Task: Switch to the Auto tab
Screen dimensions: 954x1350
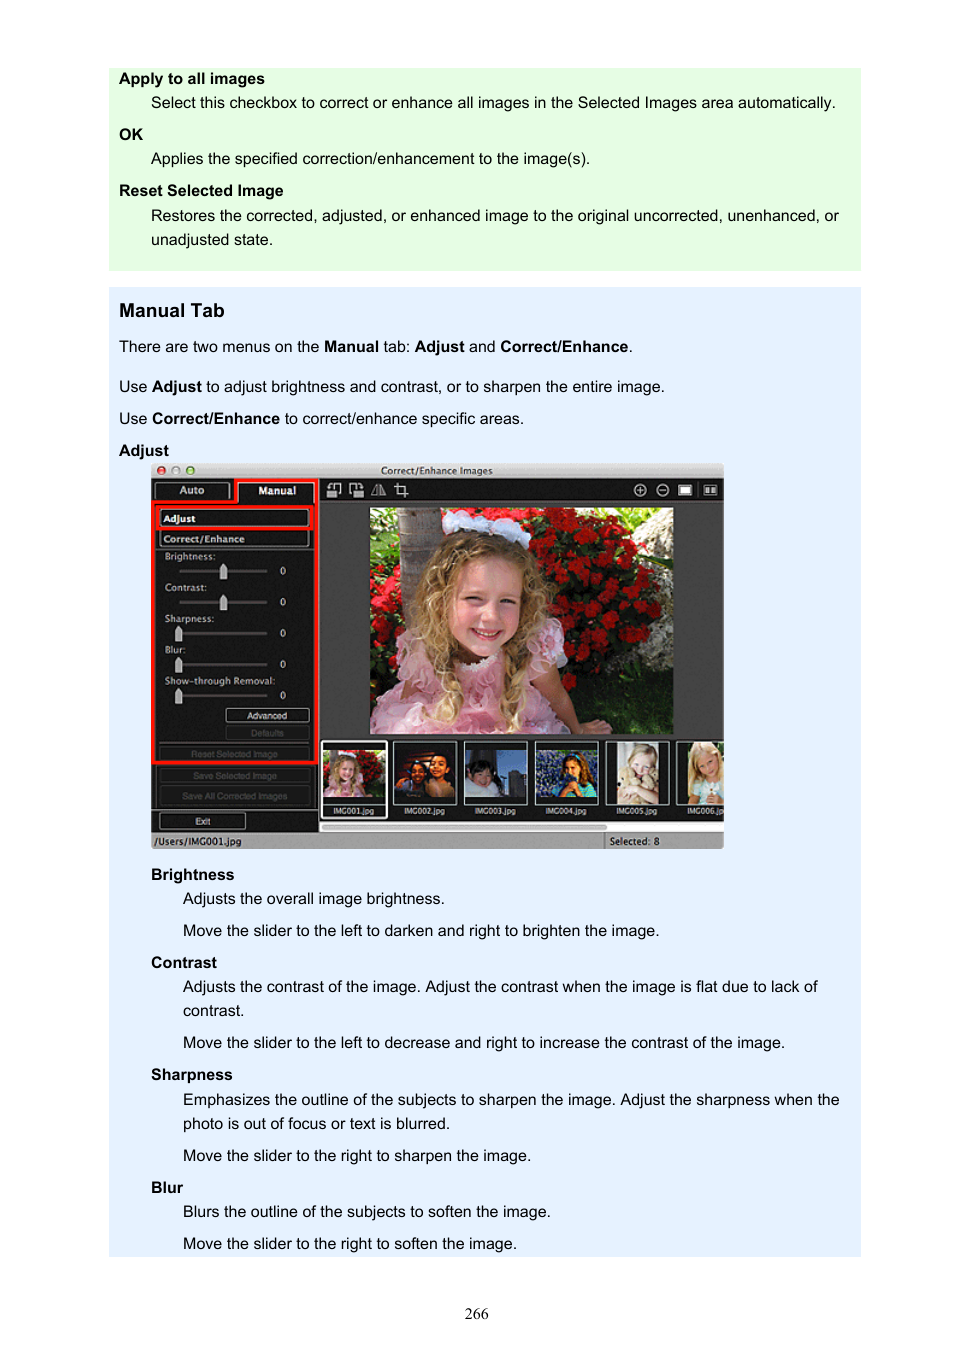Action: [x=192, y=491]
